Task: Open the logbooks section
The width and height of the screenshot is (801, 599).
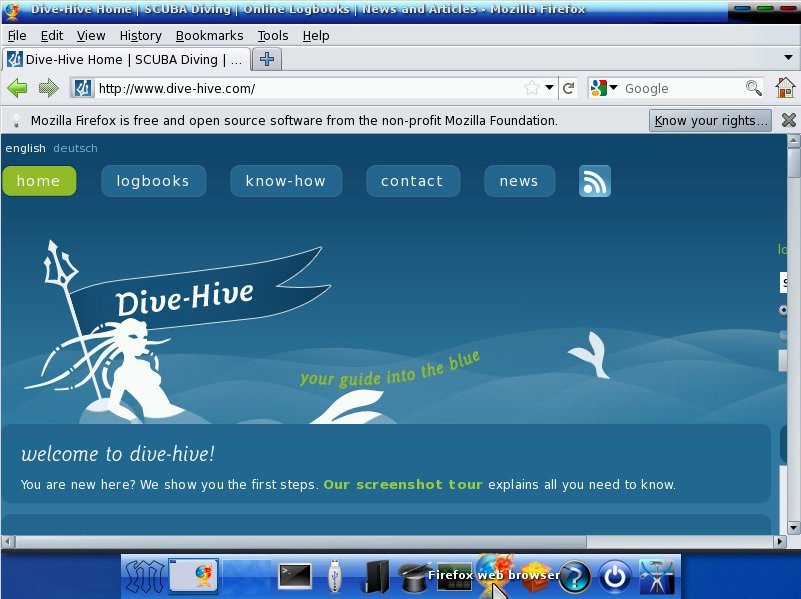Action: tap(154, 181)
